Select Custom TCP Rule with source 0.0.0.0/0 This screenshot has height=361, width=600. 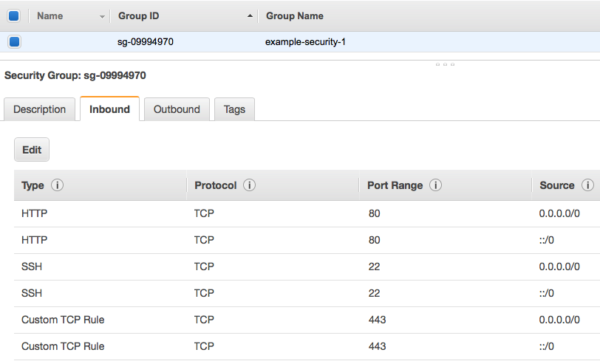[307, 320]
